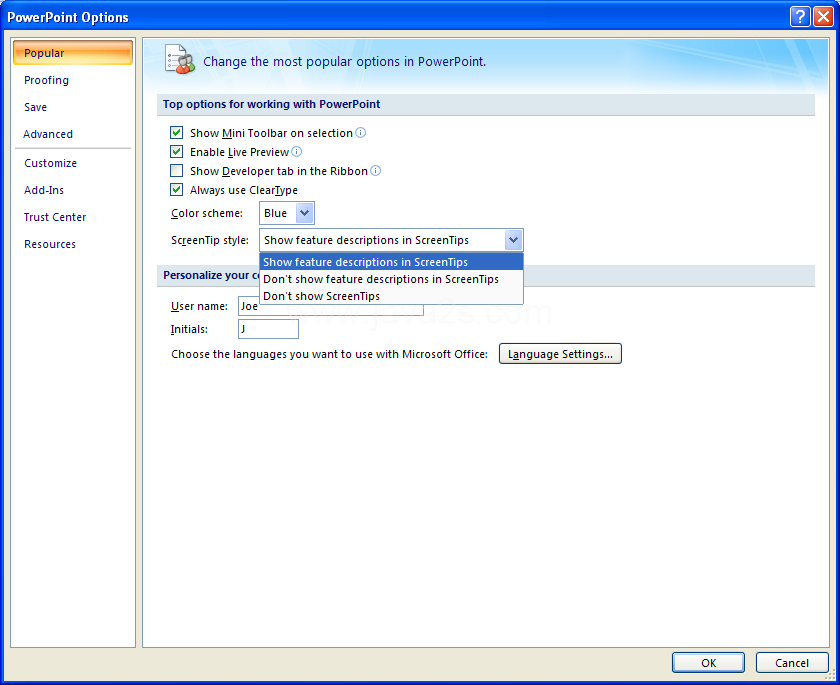
Task: Click the Top options for working with PowerPoint heading
Action: coord(271,104)
